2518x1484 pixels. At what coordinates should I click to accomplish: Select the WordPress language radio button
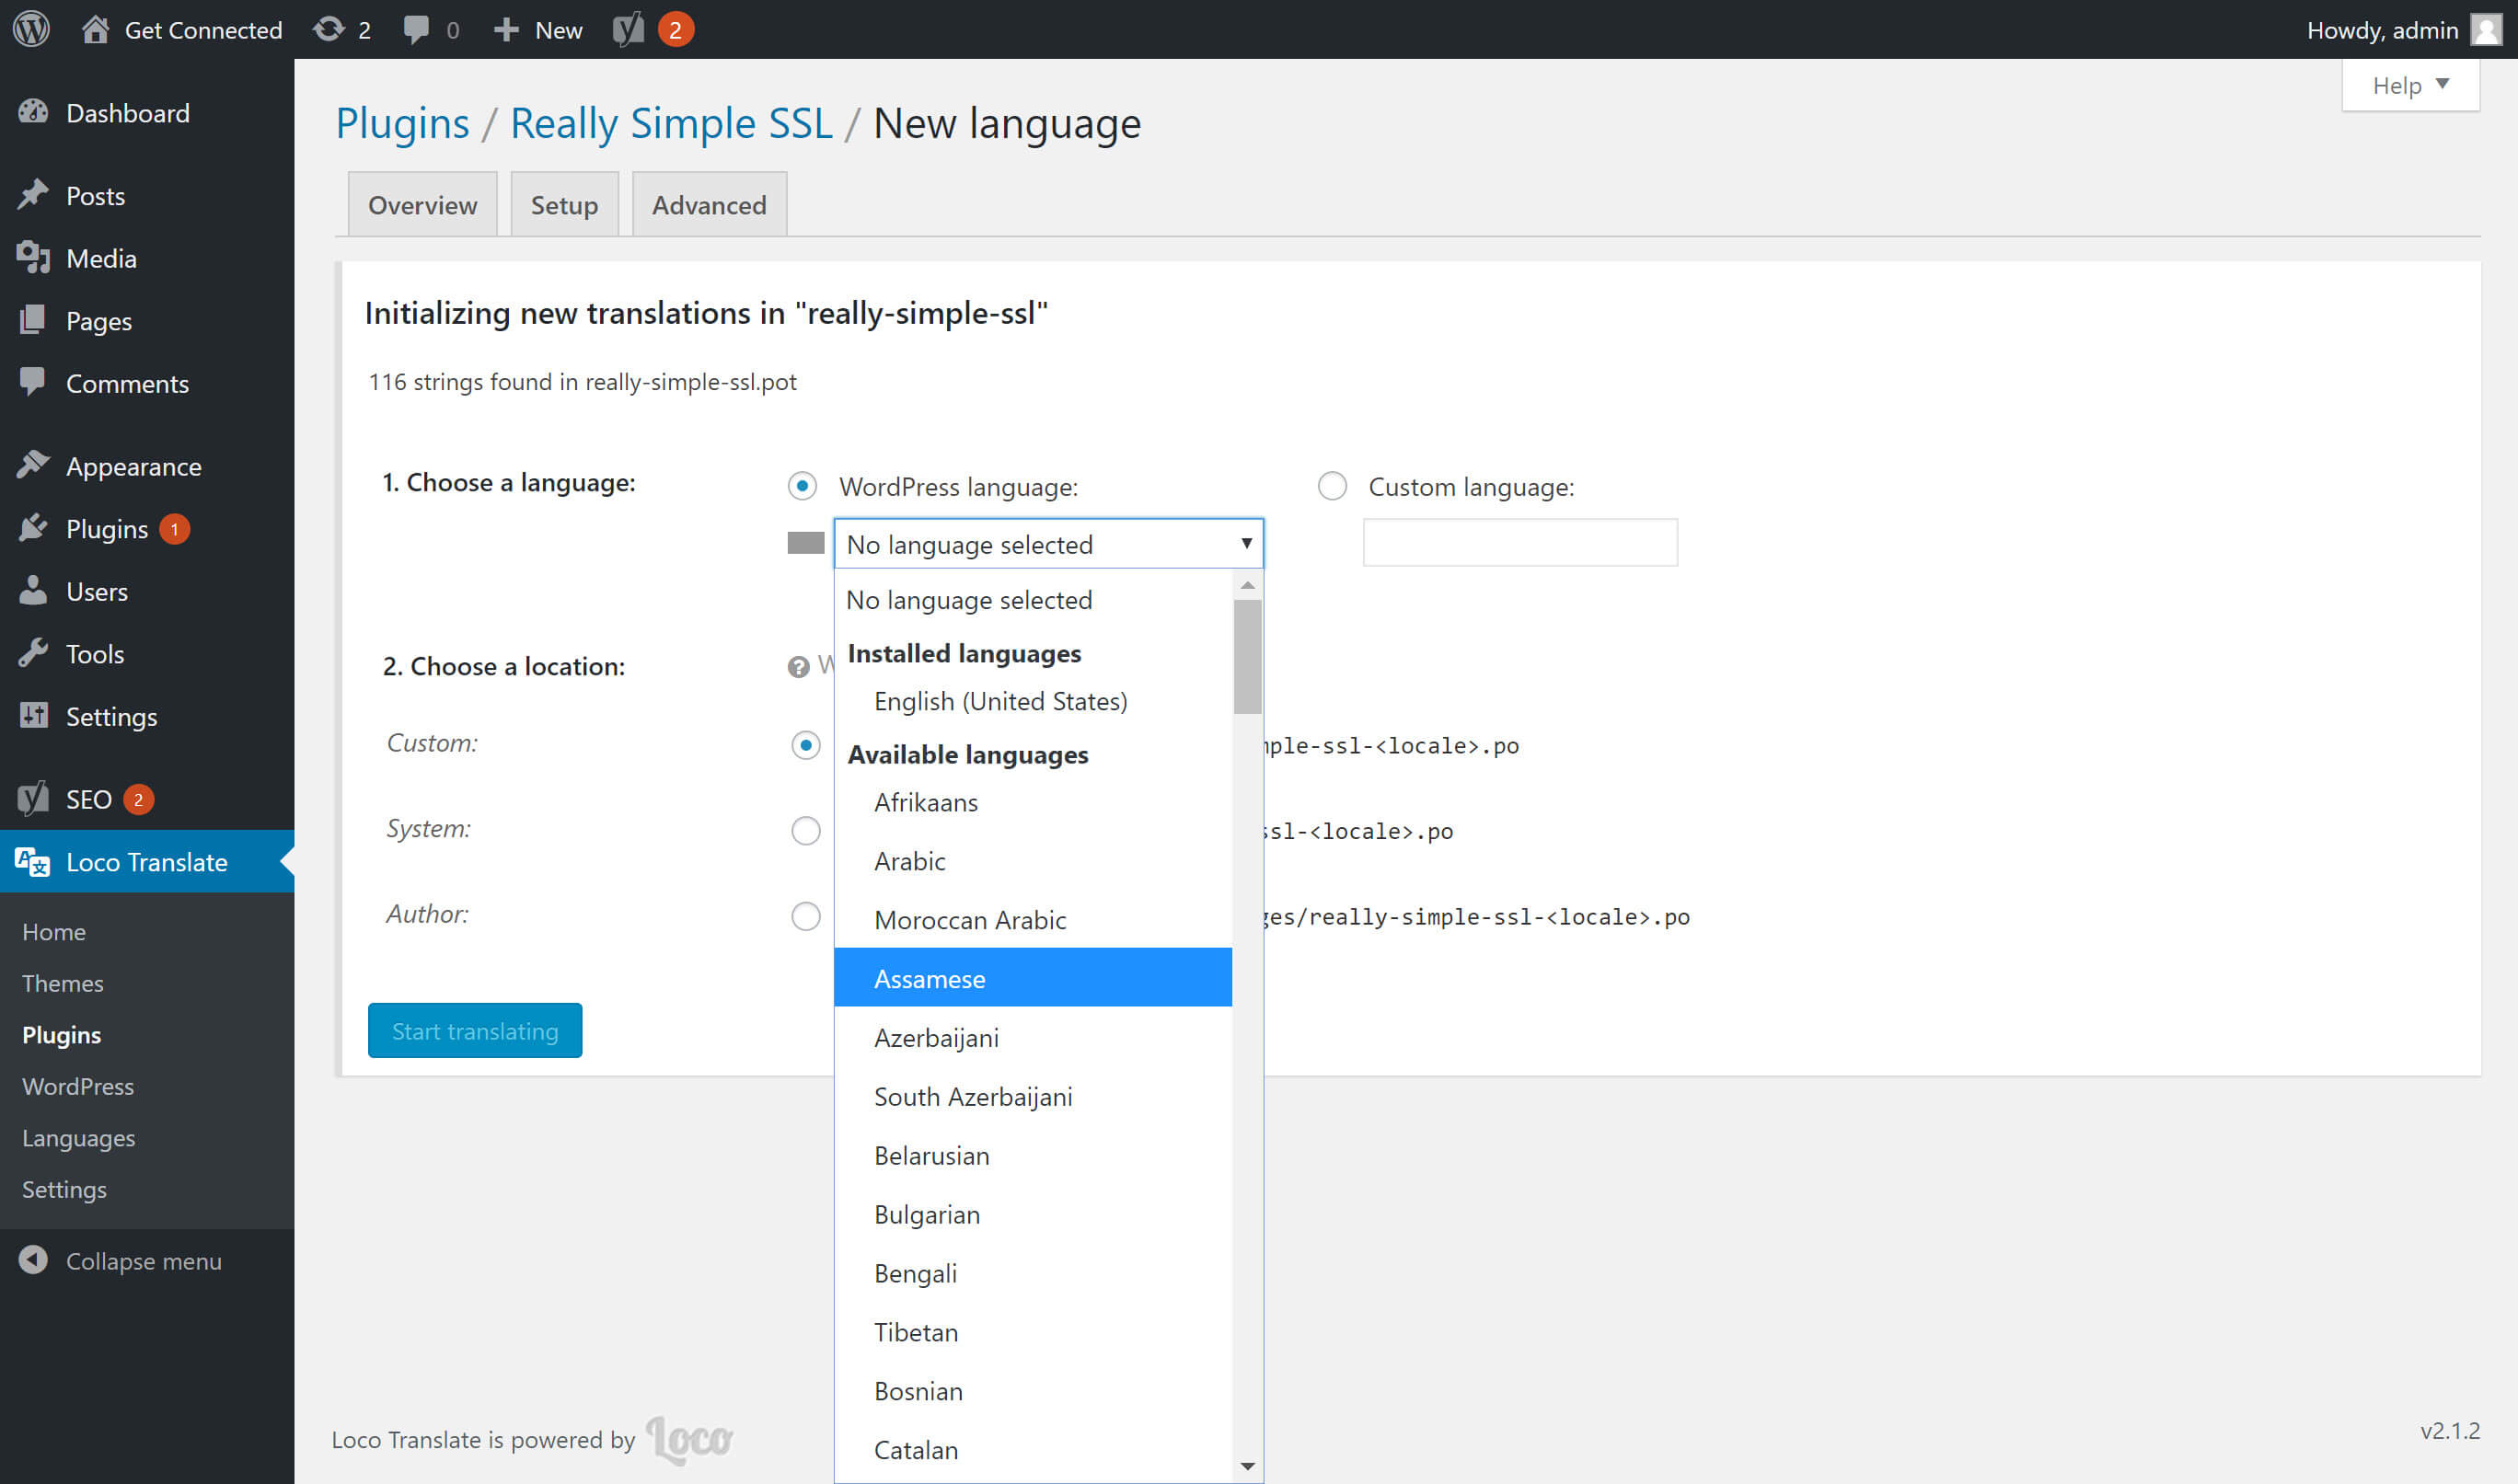pyautogui.click(x=802, y=486)
